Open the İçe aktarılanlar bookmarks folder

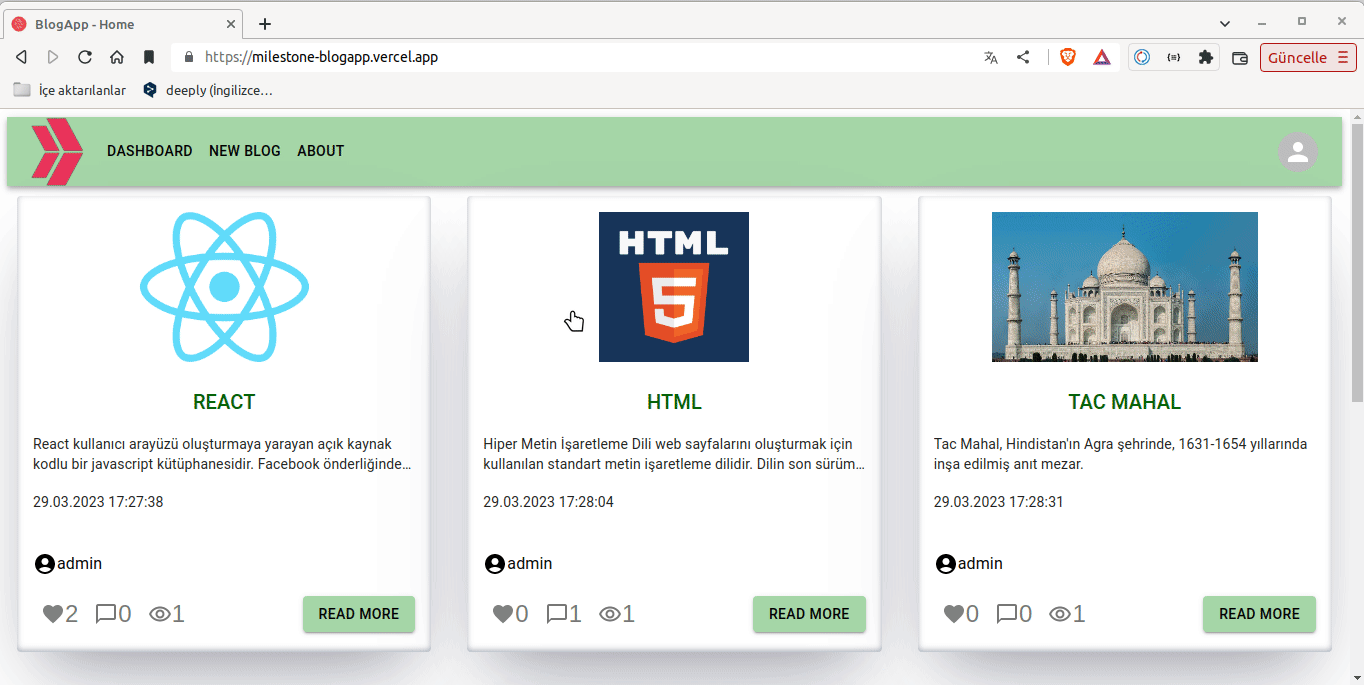point(70,90)
